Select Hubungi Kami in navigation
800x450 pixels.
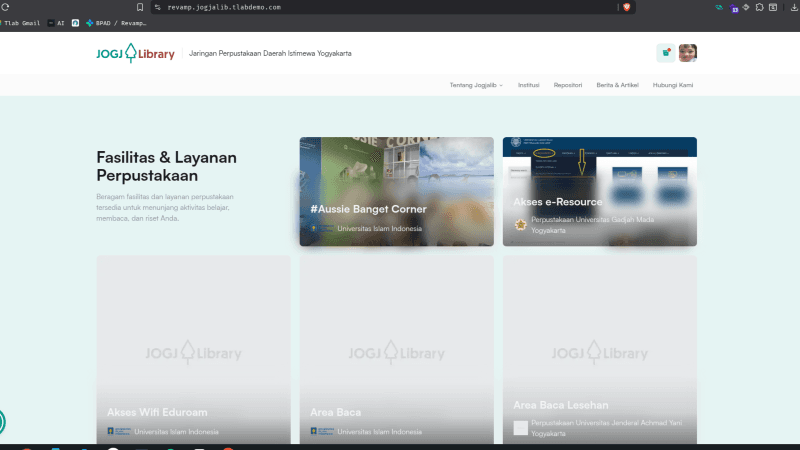click(672, 85)
